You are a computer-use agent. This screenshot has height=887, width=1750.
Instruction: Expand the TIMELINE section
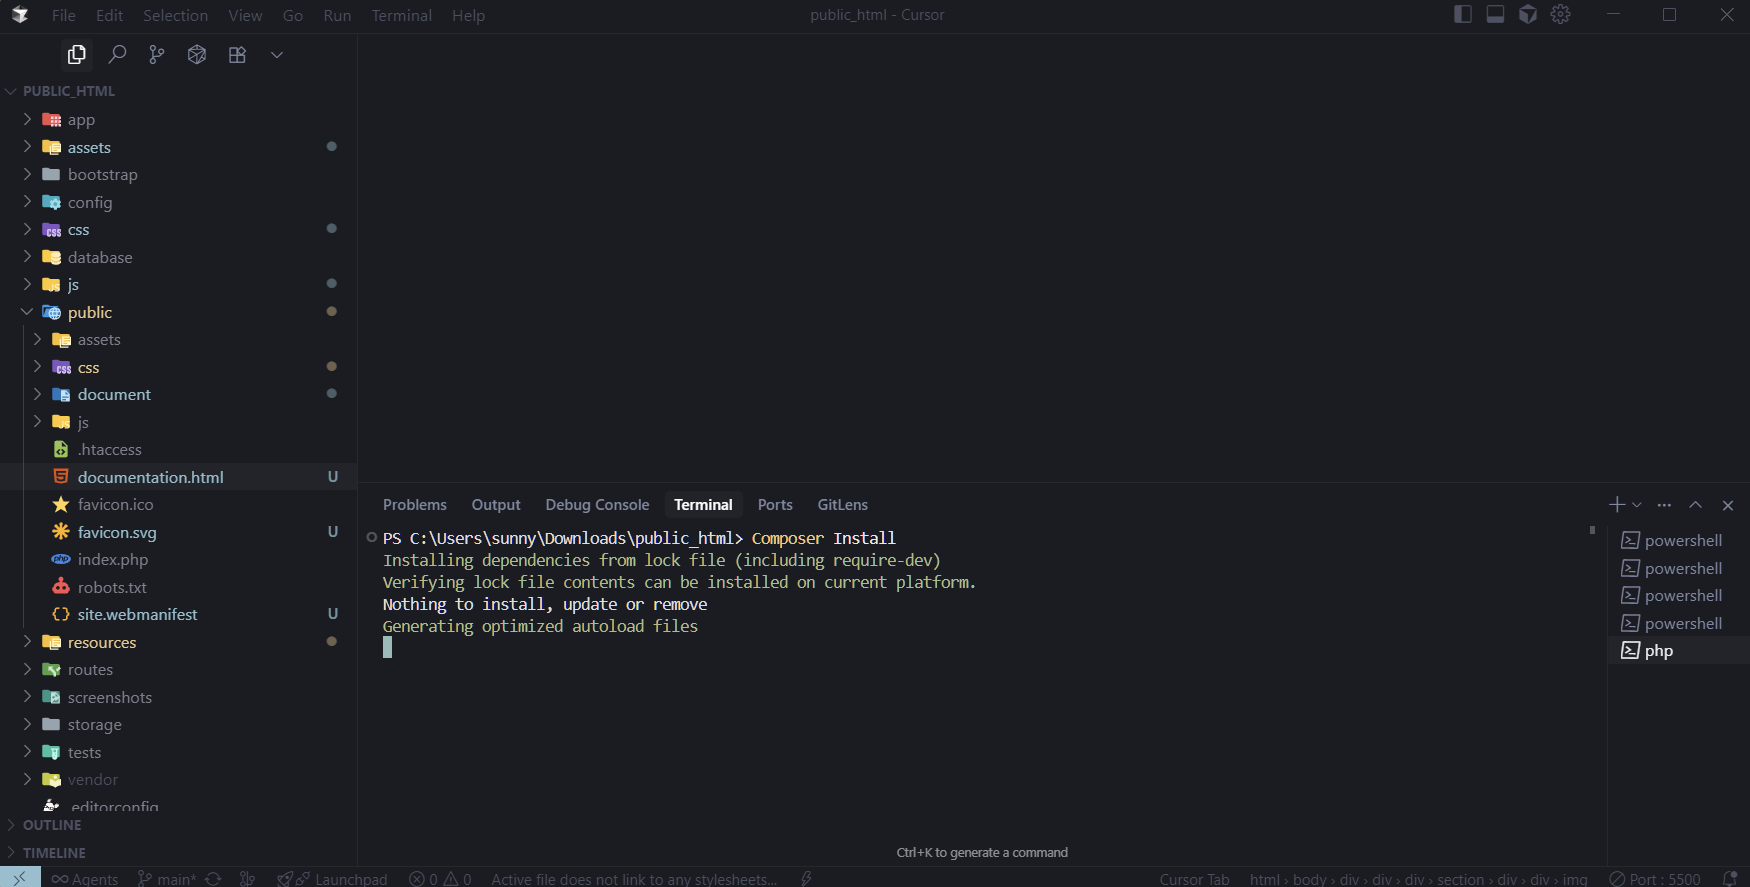54,853
